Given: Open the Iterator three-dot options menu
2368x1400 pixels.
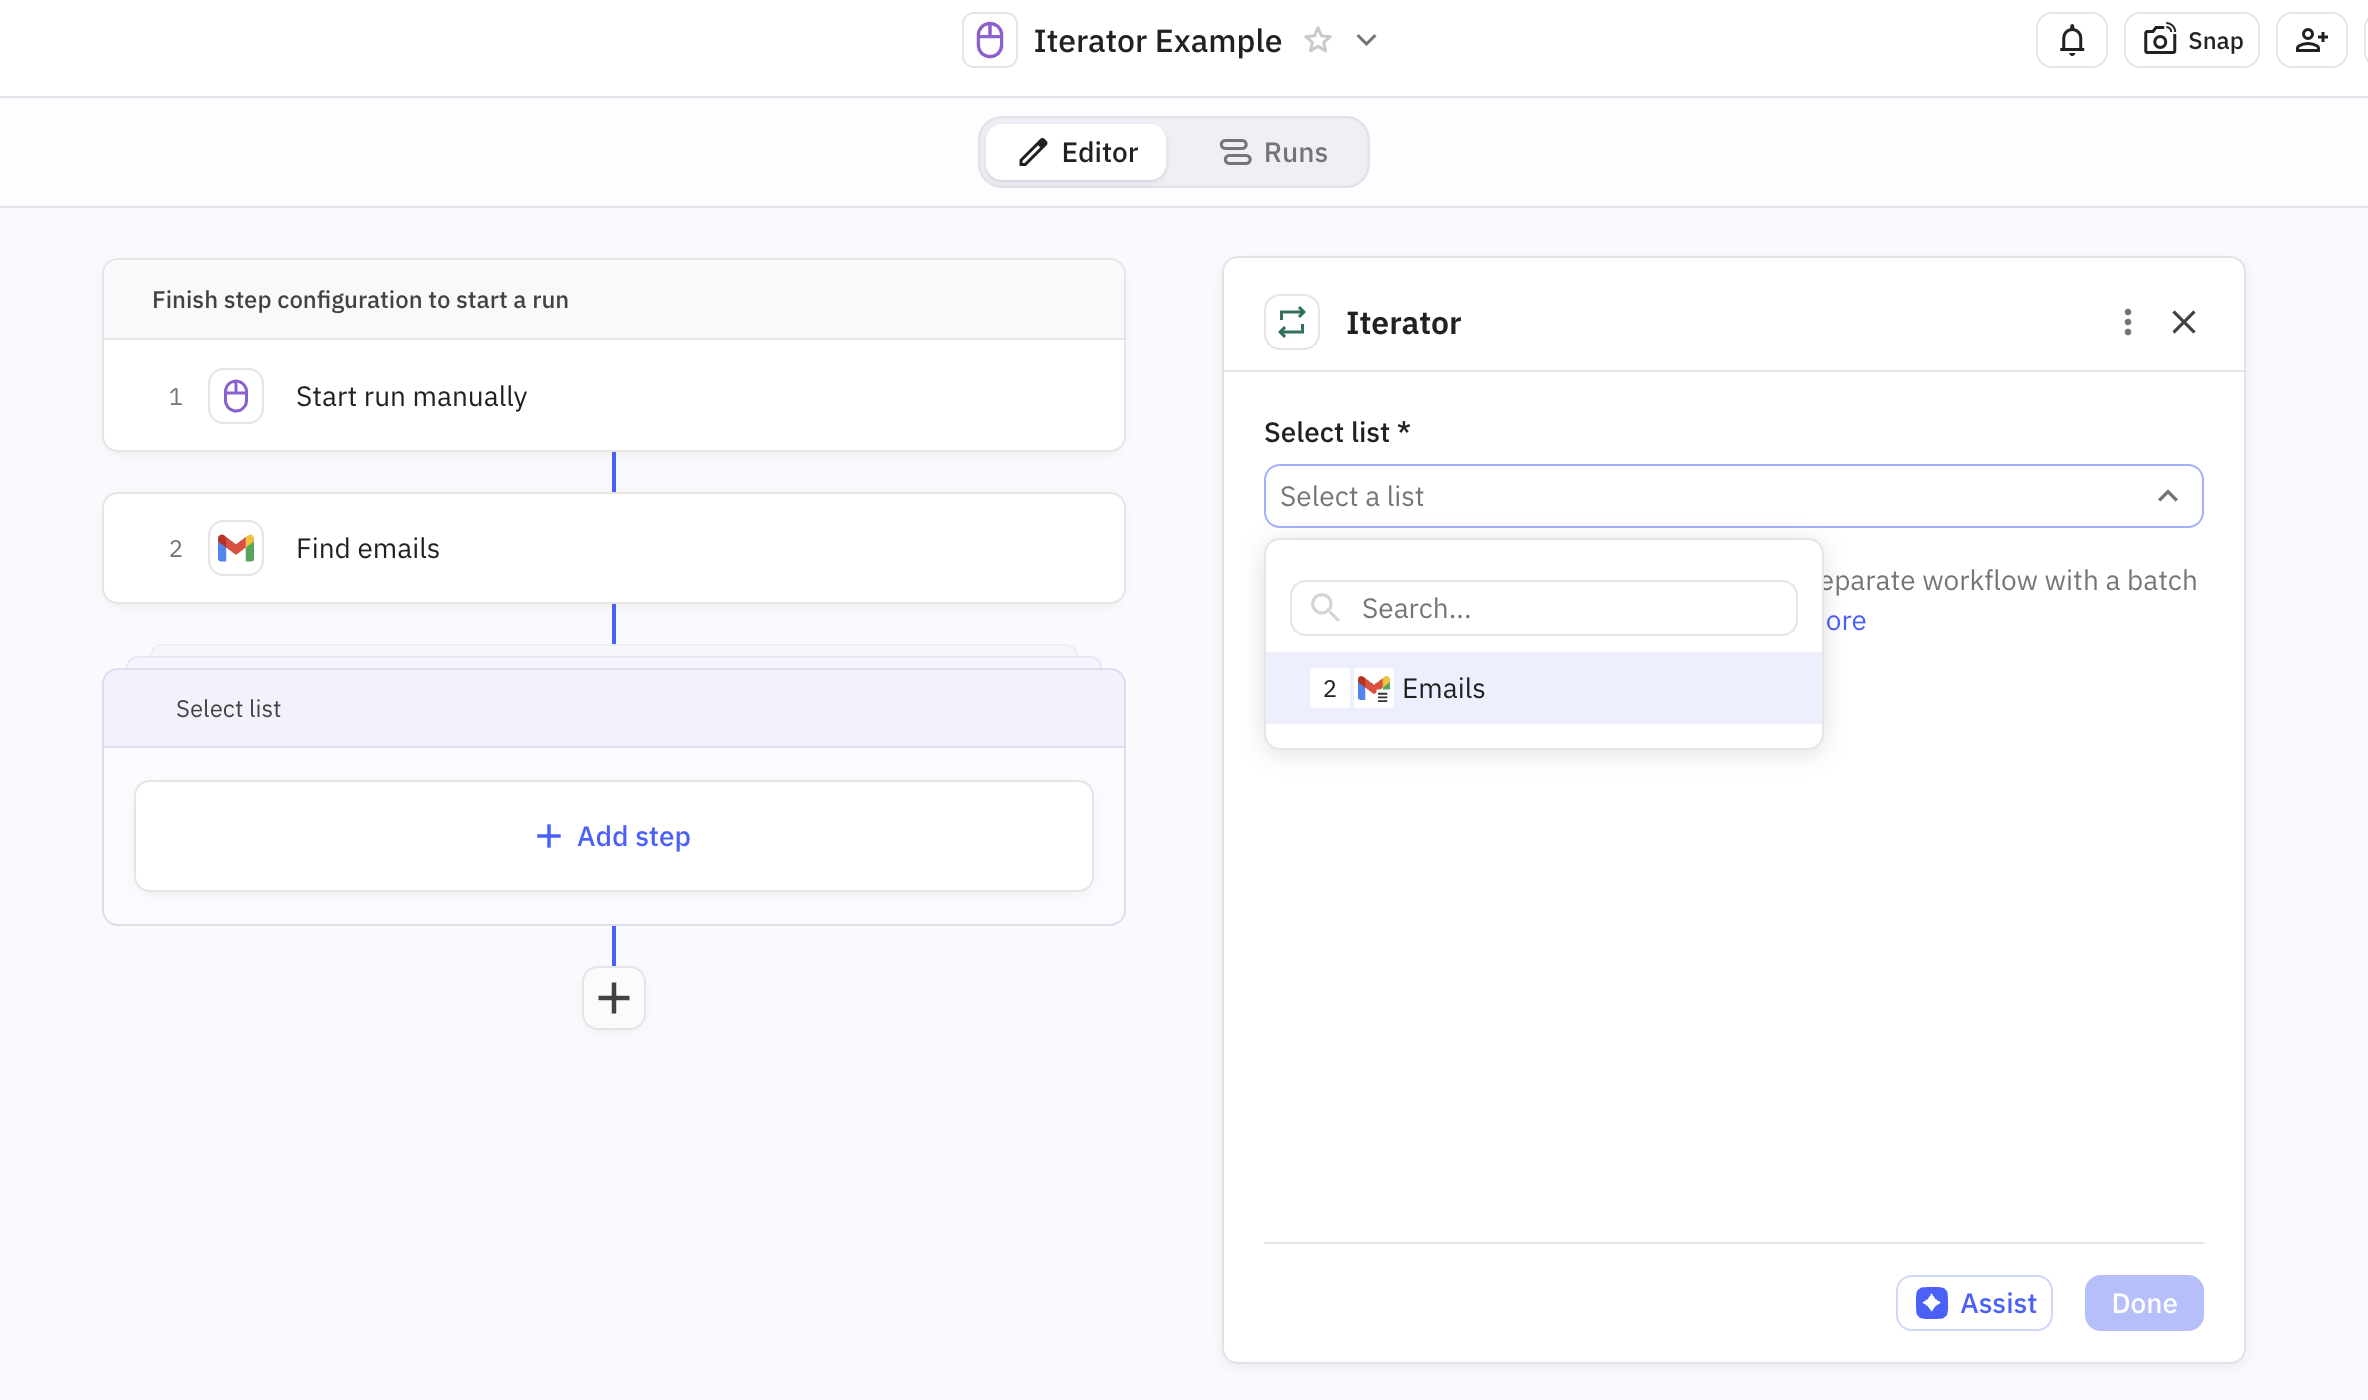Looking at the screenshot, I should [2127, 322].
